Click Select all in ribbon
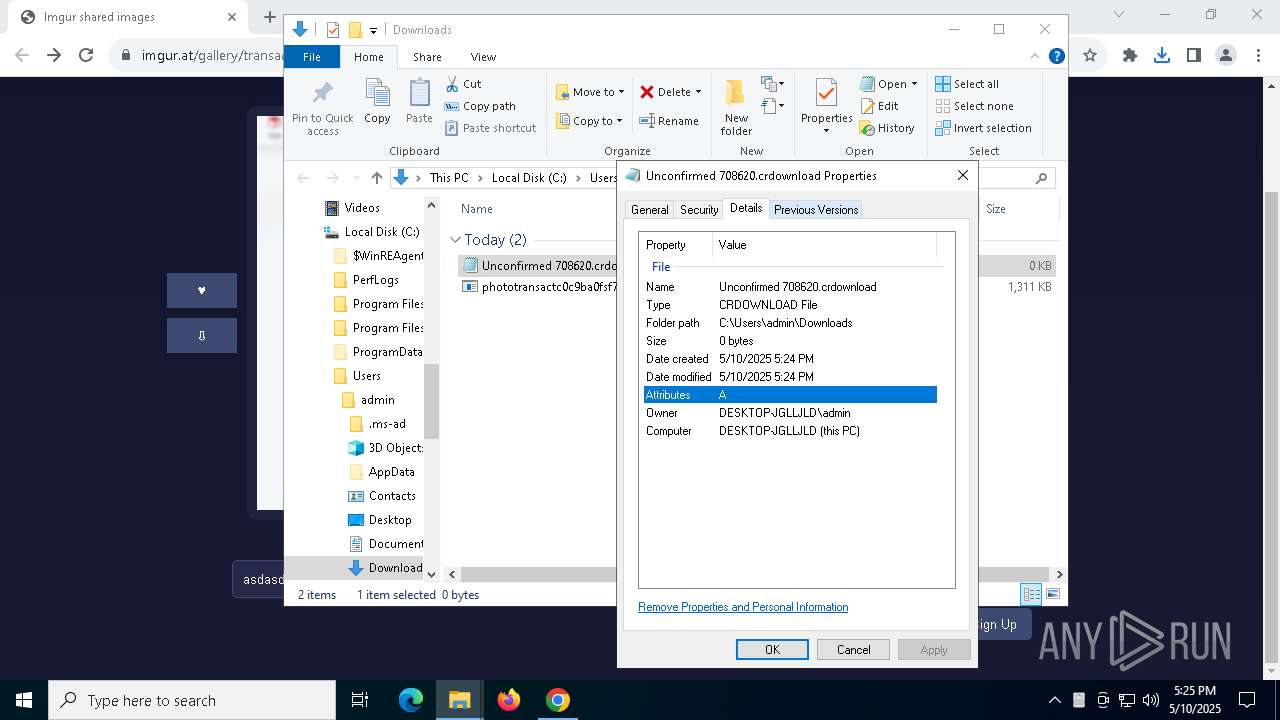This screenshot has height=720, width=1280. coord(967,84)
